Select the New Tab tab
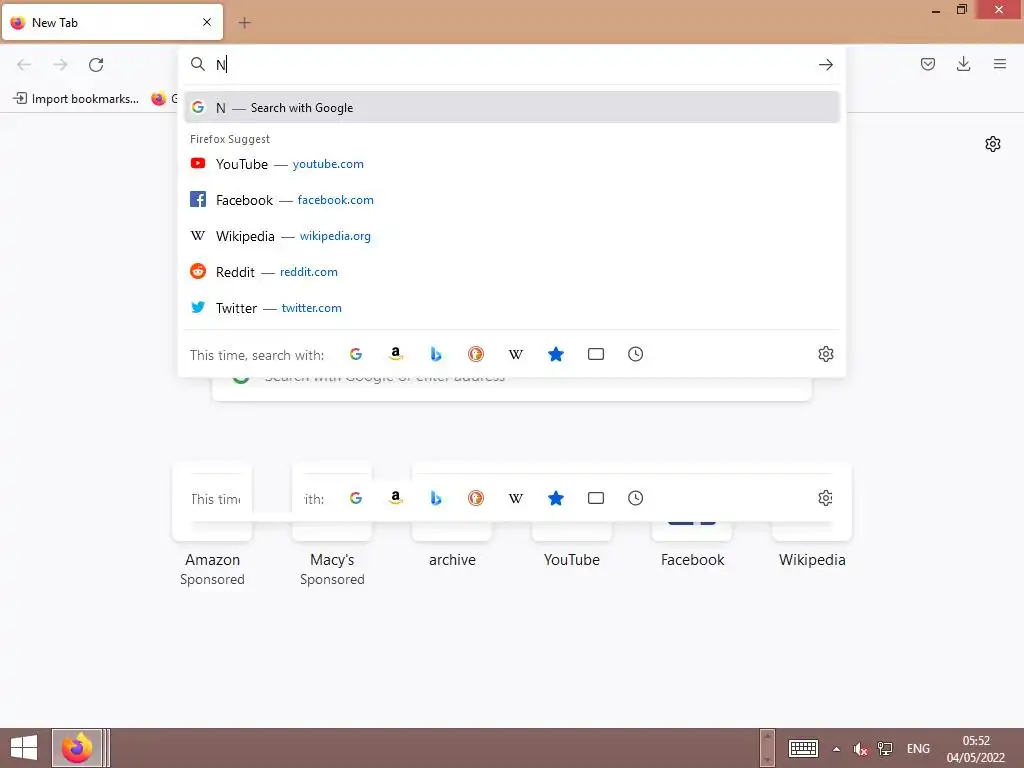This screenshot has width=1024, height=768. tap(112, 22)
